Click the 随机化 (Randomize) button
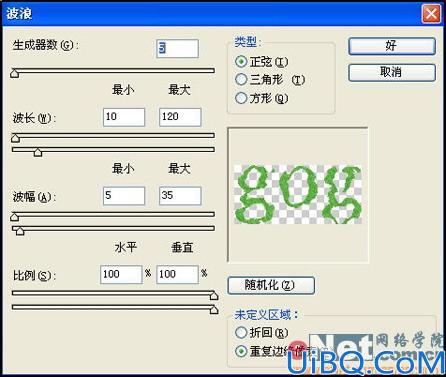Image resolution: width=446 pixels, height=377 pixels. point(271,285)
